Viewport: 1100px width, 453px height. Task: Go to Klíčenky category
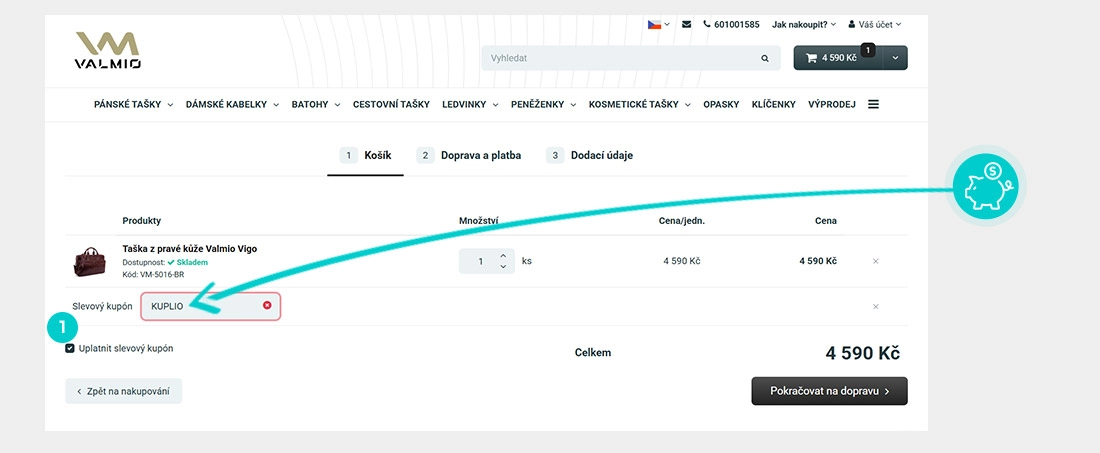[x=774, y=104]
